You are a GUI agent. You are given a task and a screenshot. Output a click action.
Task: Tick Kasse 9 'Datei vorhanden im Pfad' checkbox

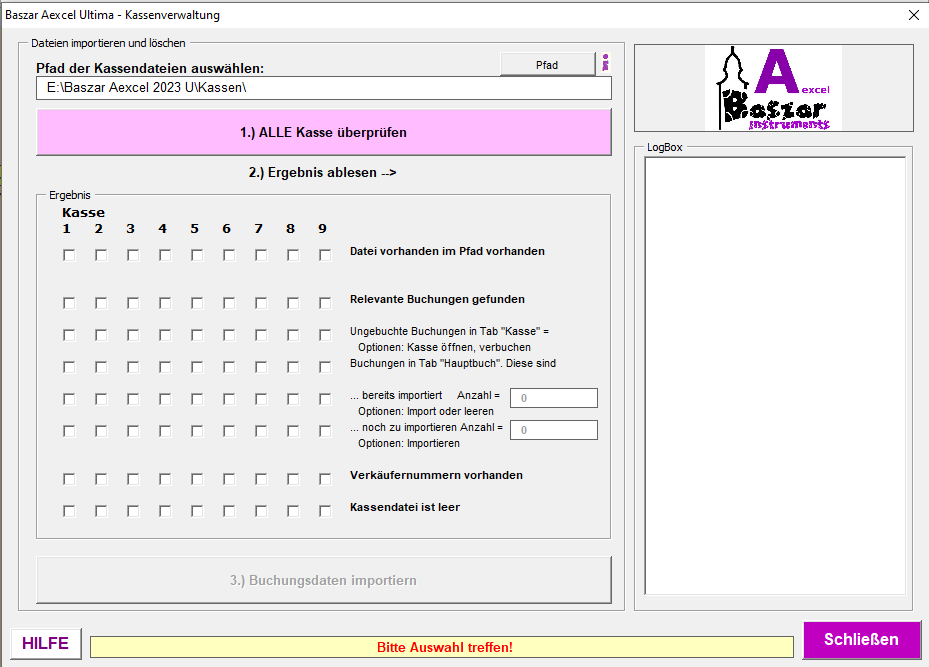pyautogui.click(x=325, y=255)
